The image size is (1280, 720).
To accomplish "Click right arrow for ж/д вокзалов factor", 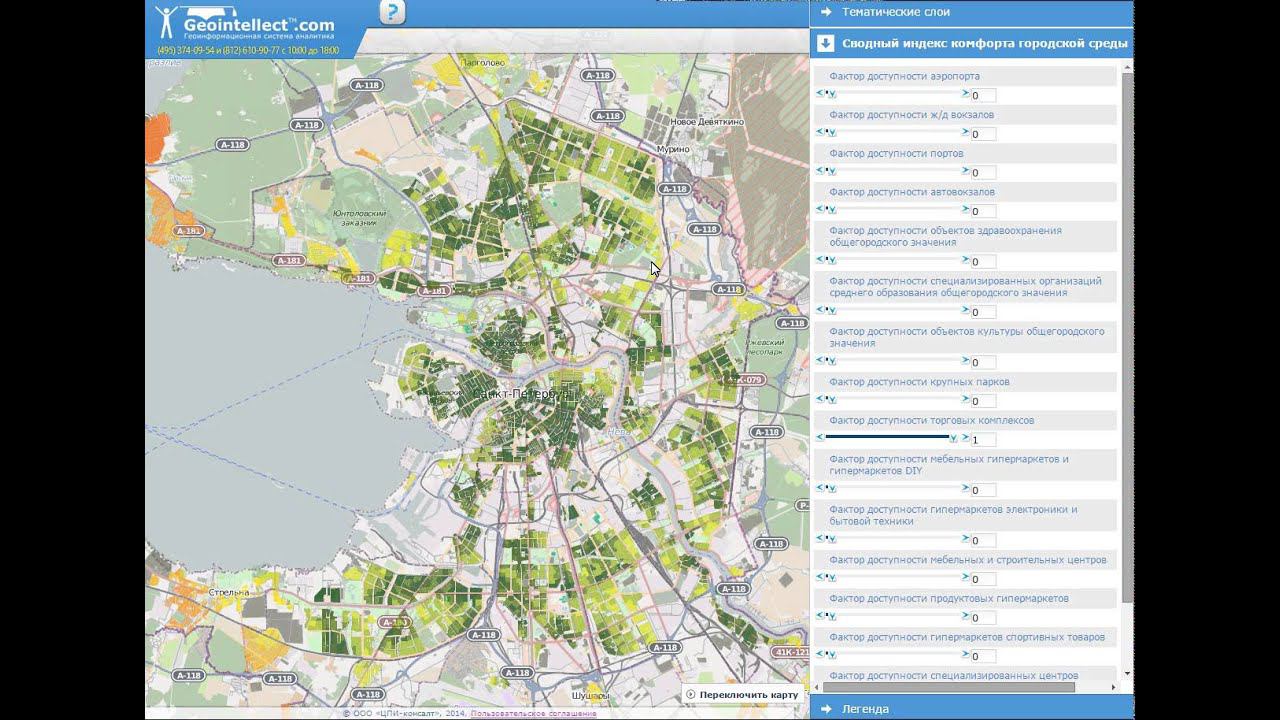I will tap(965, 132).
